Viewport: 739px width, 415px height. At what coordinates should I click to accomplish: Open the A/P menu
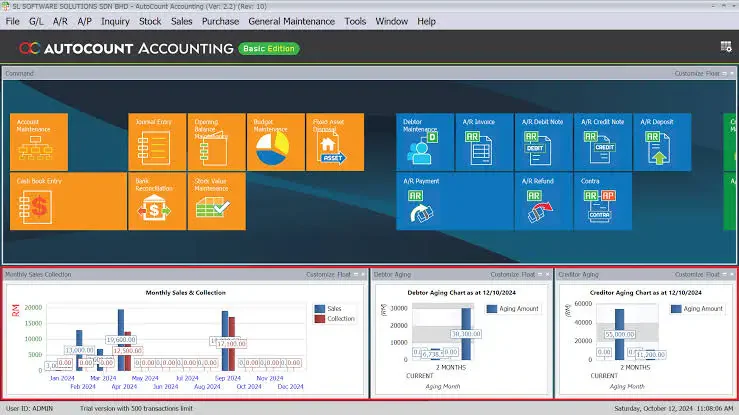(x=84, y=21)
